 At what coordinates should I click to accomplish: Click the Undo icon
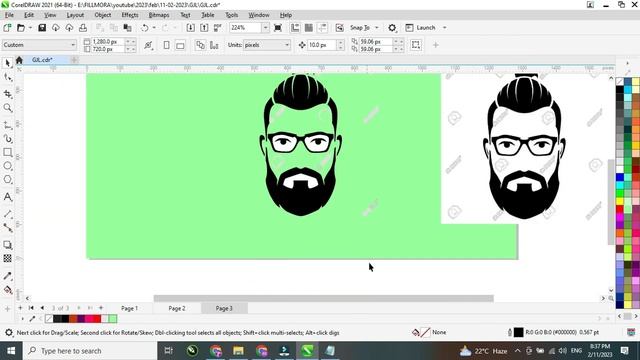point(144,28)
